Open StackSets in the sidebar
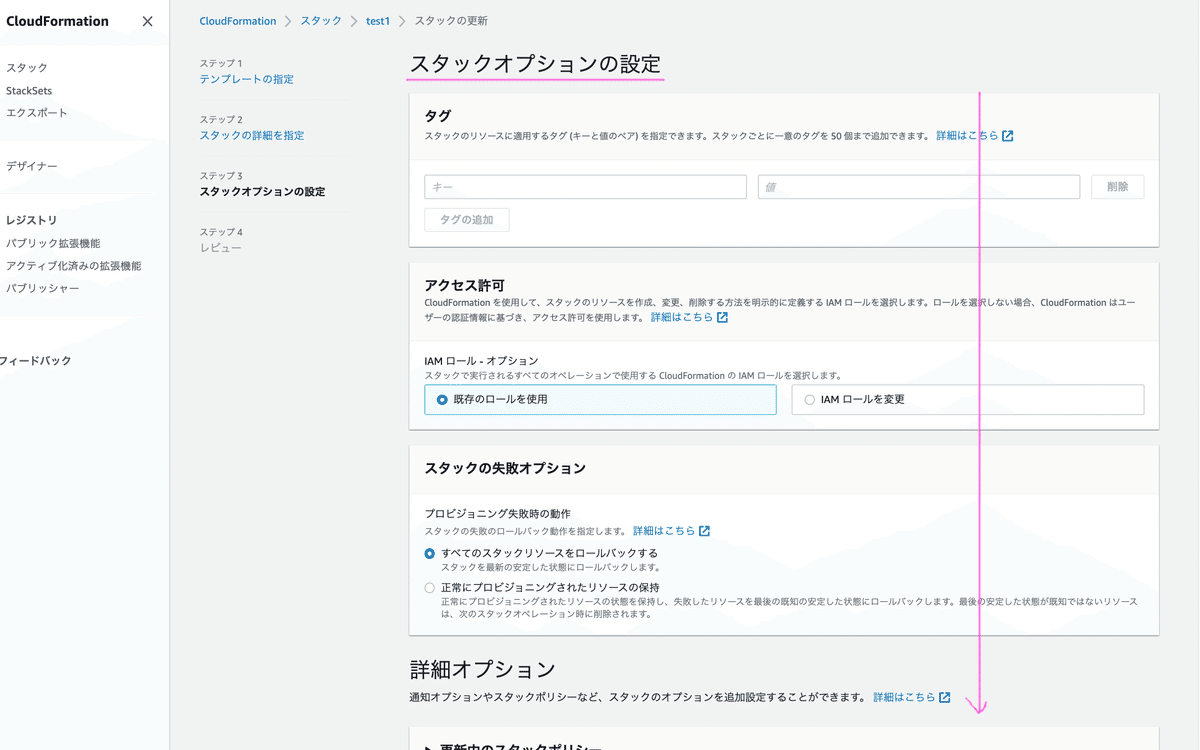Screen dimensions: 1200x750 point(29,90)
